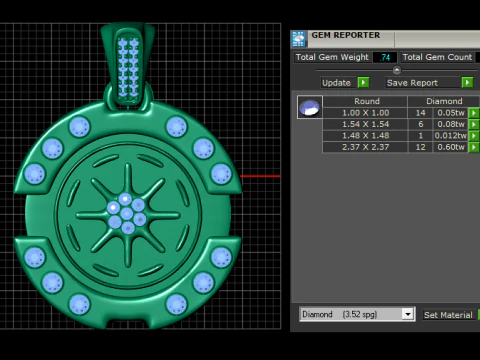
Task: Click the Round column header
Action: click(366, 101)
